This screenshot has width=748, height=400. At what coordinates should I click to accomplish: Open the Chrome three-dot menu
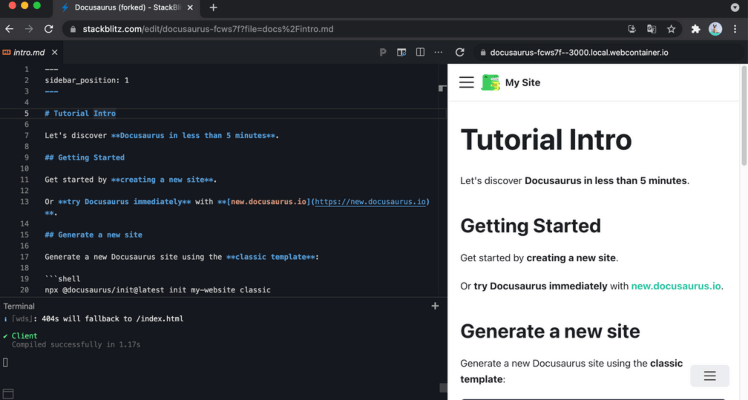click(735, 29)
